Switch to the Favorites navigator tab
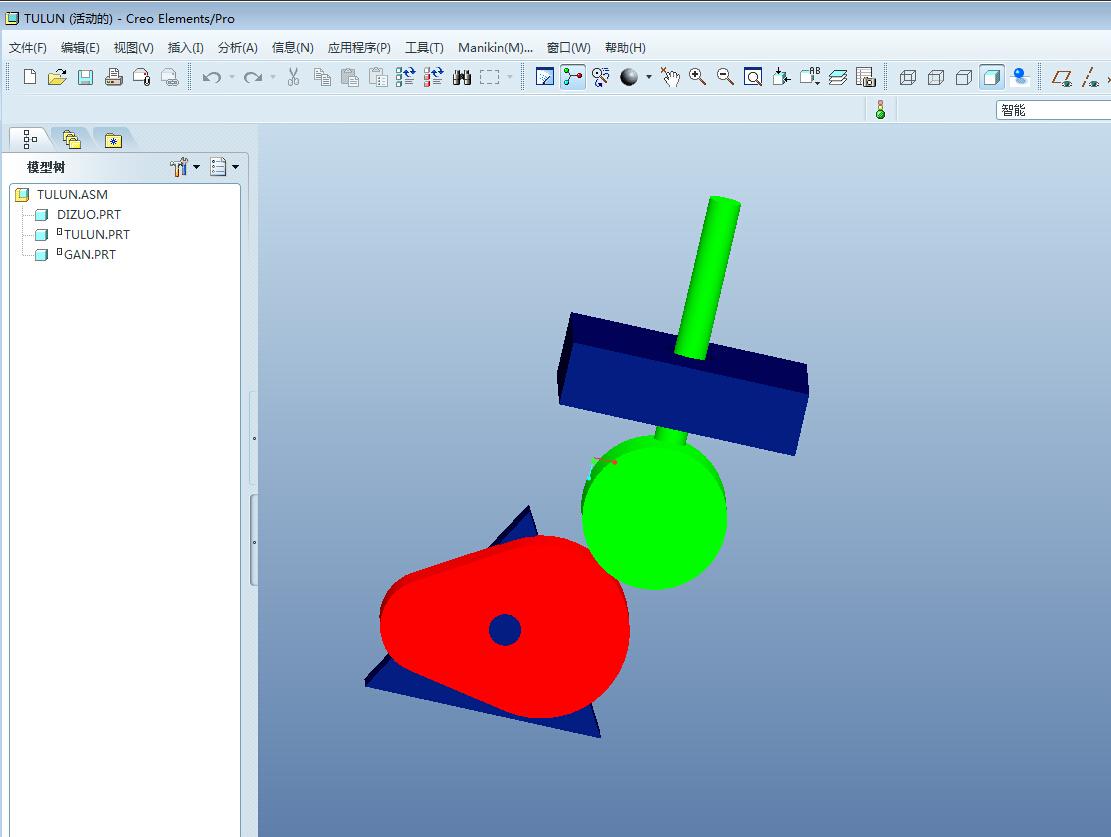 [x=113, y=140]
